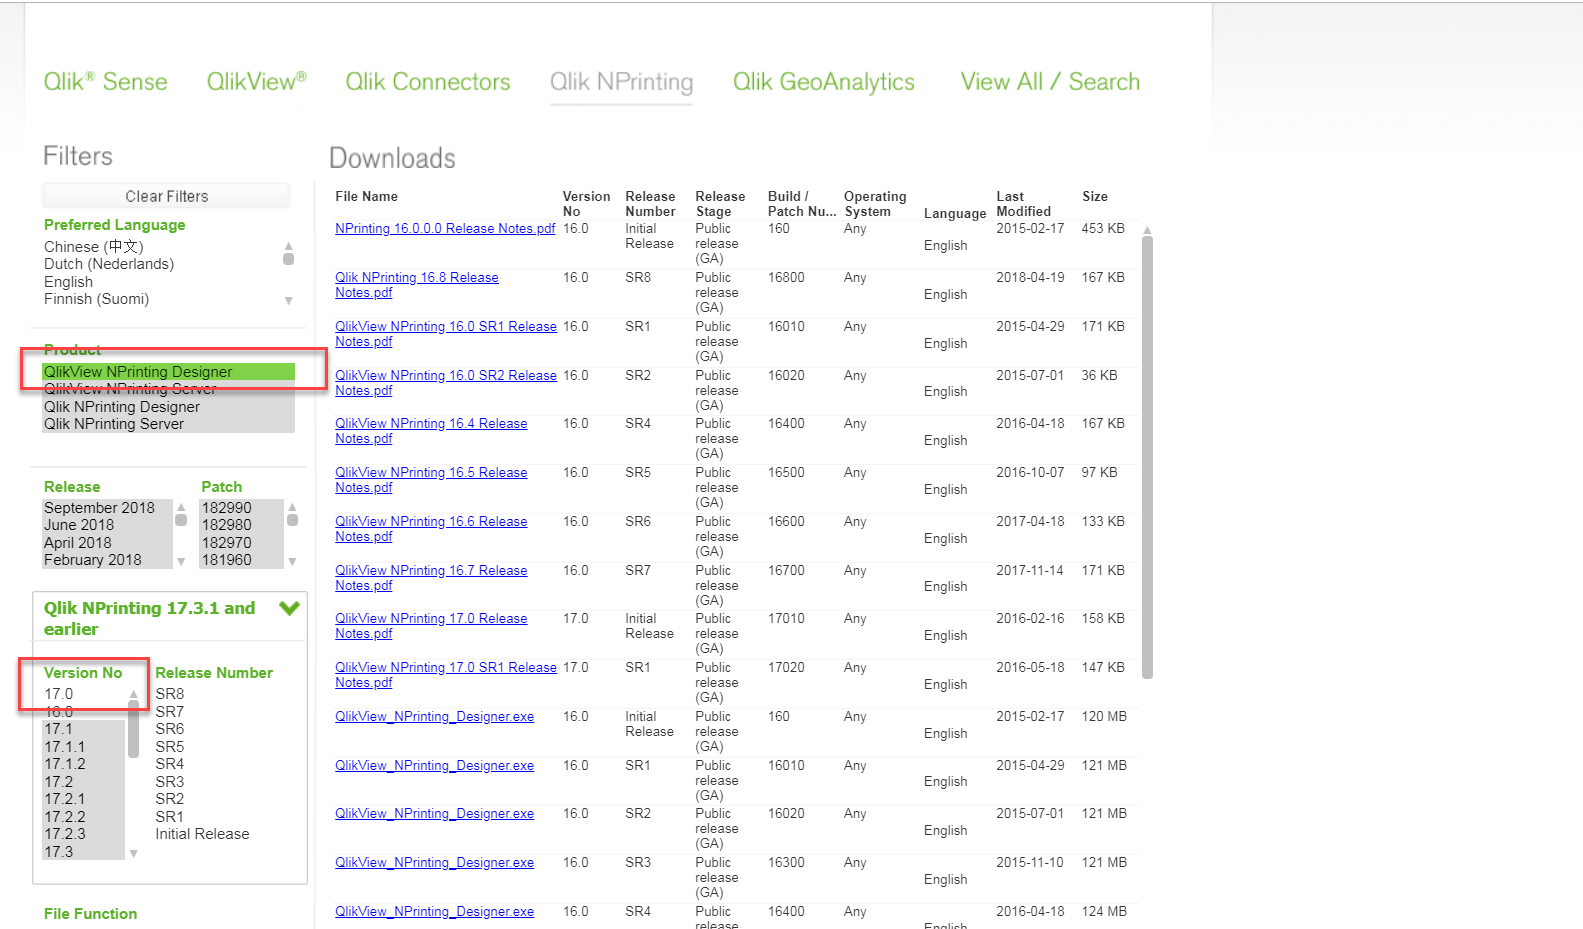
Task: Click the Version No list down arrow
Action: click(133, 853)
